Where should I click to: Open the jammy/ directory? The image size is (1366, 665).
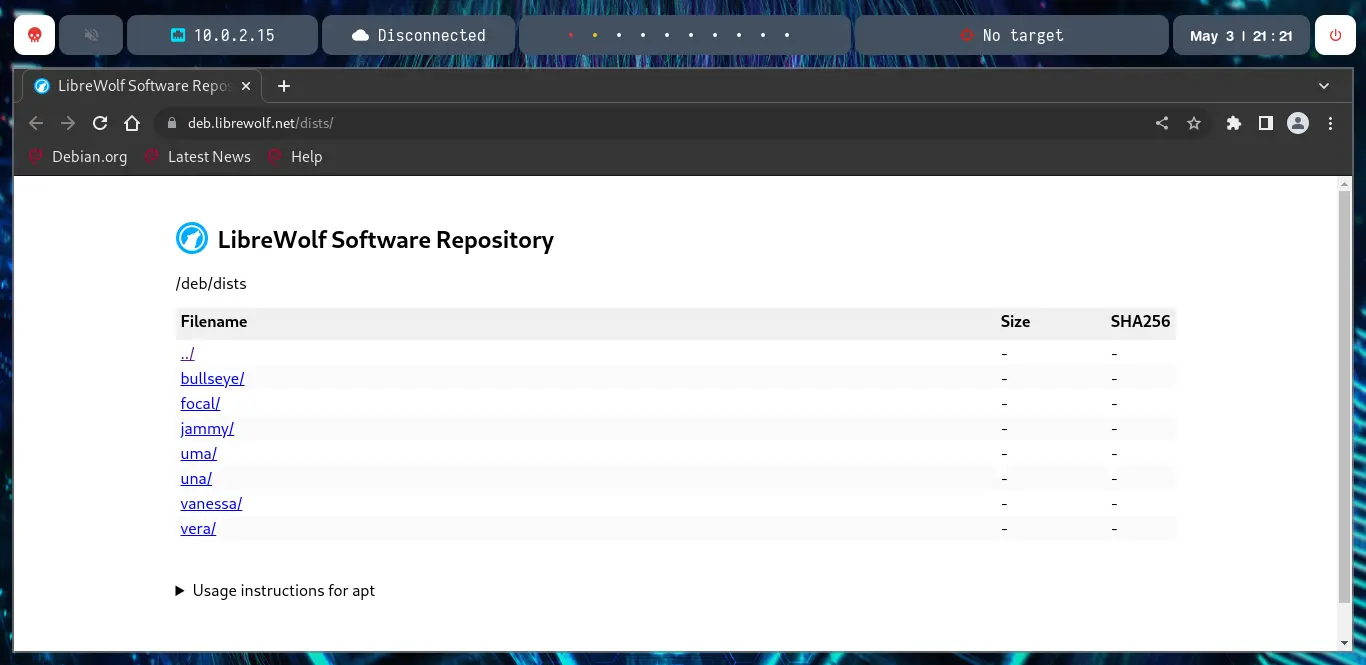[207, 429]
